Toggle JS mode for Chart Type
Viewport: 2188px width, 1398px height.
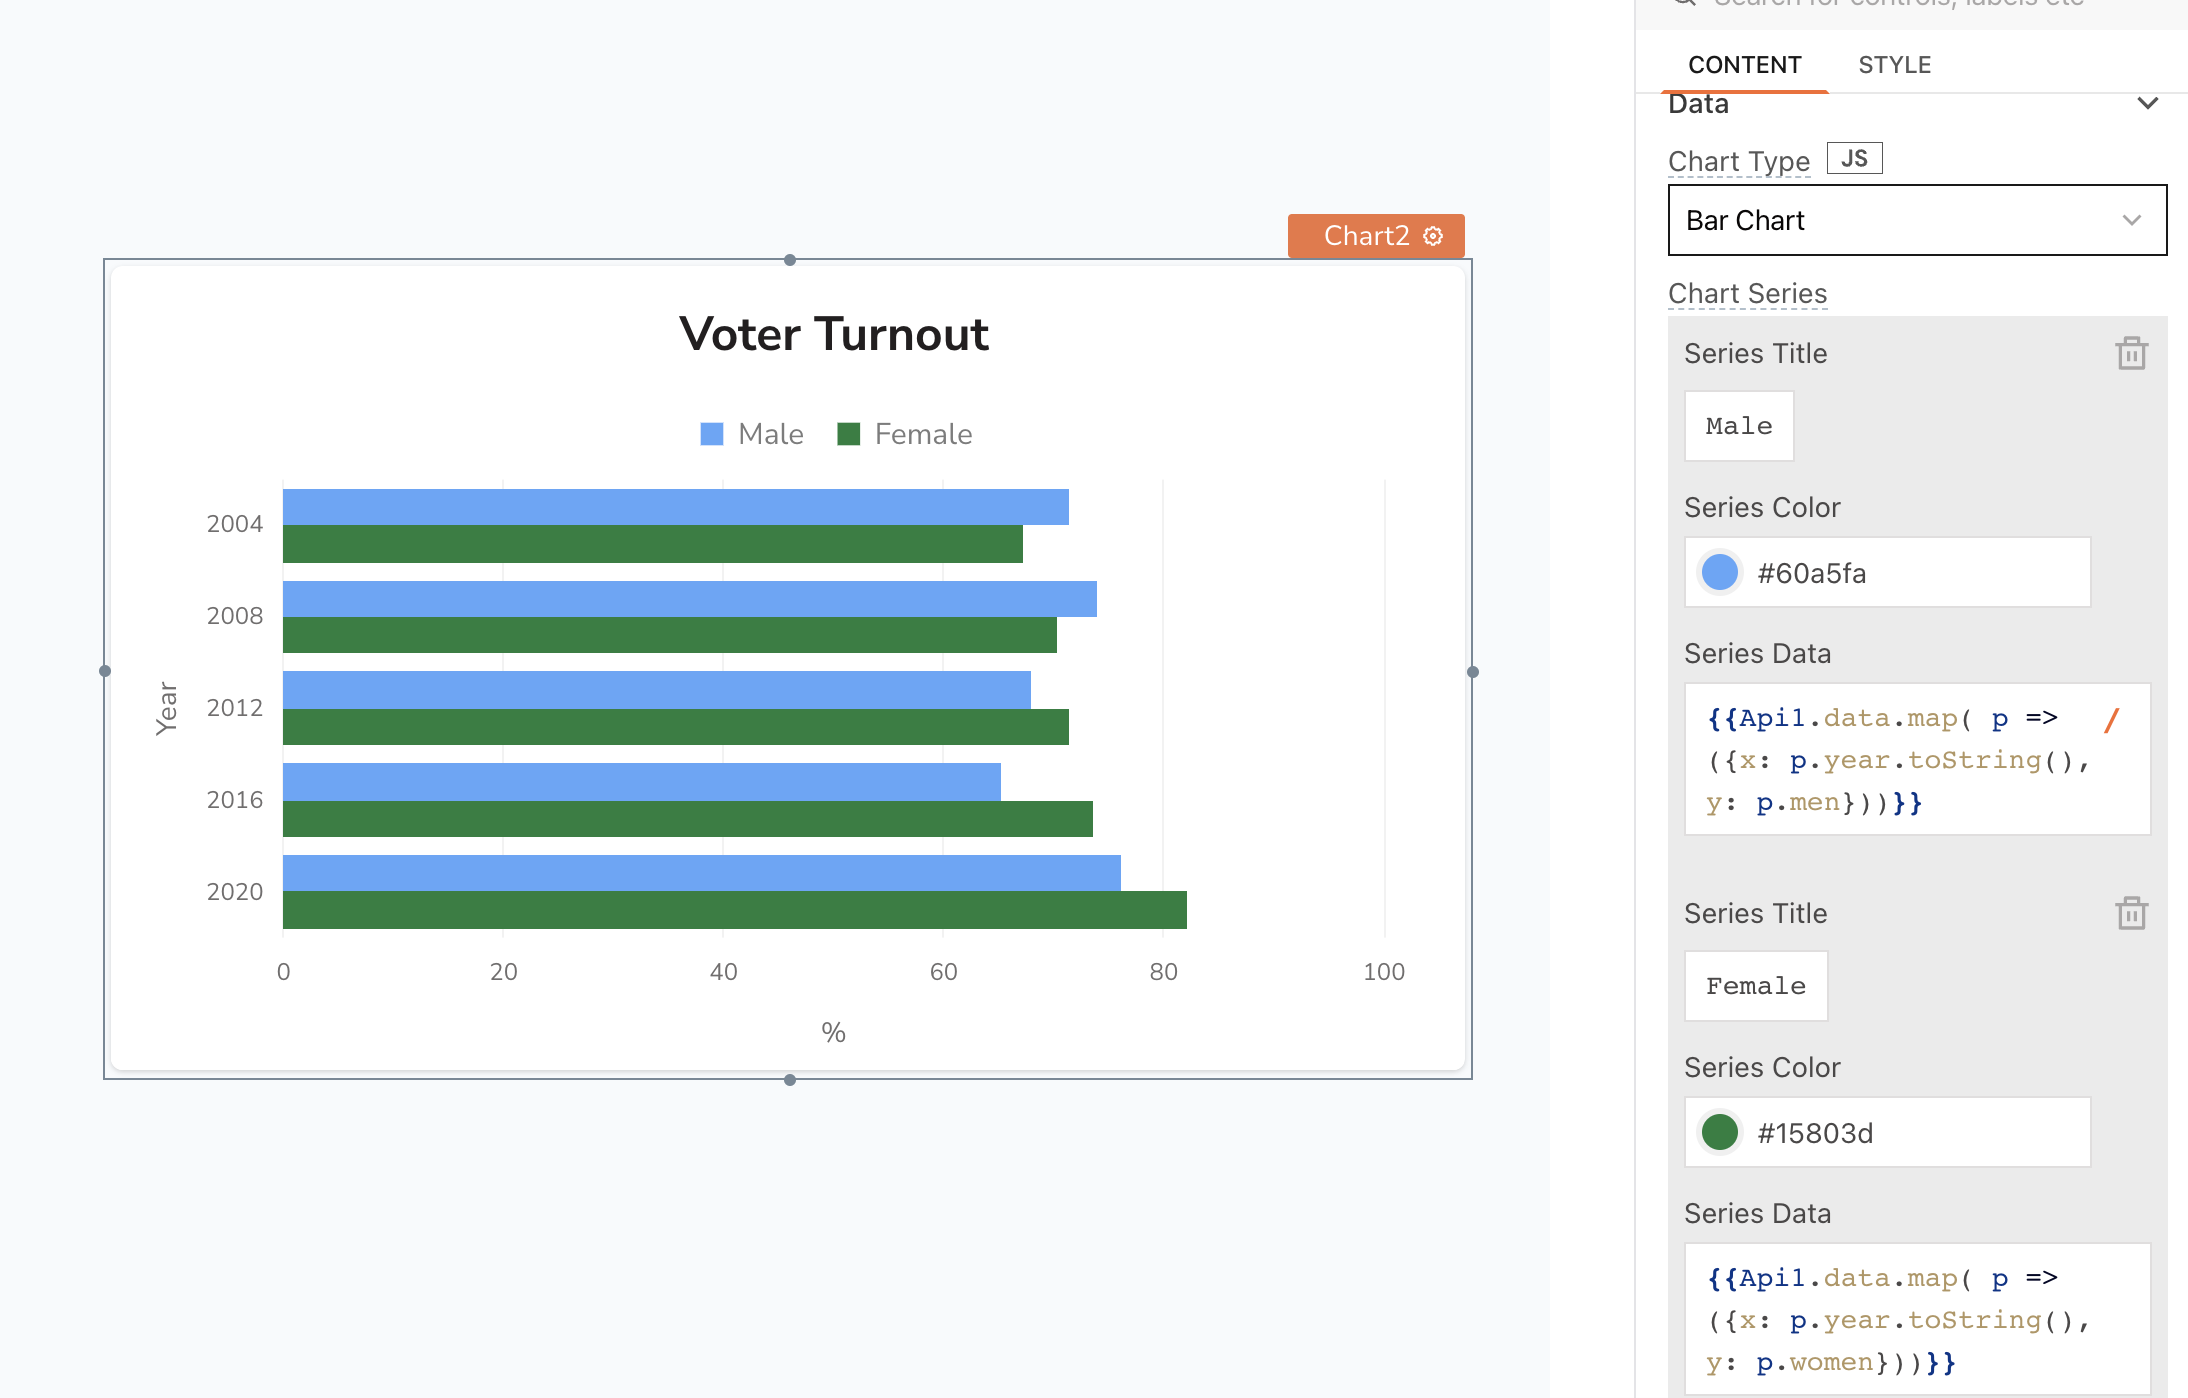[x=1854, y=157]
